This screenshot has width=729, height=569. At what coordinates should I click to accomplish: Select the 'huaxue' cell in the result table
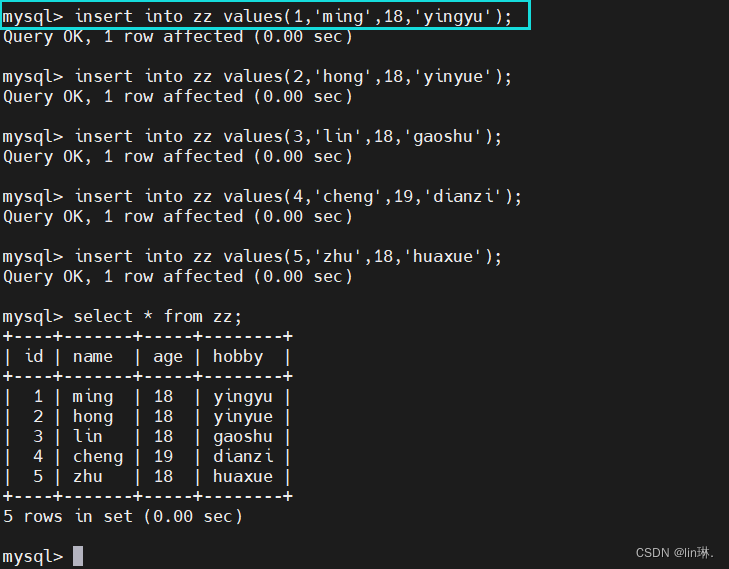tap(242, 476)
